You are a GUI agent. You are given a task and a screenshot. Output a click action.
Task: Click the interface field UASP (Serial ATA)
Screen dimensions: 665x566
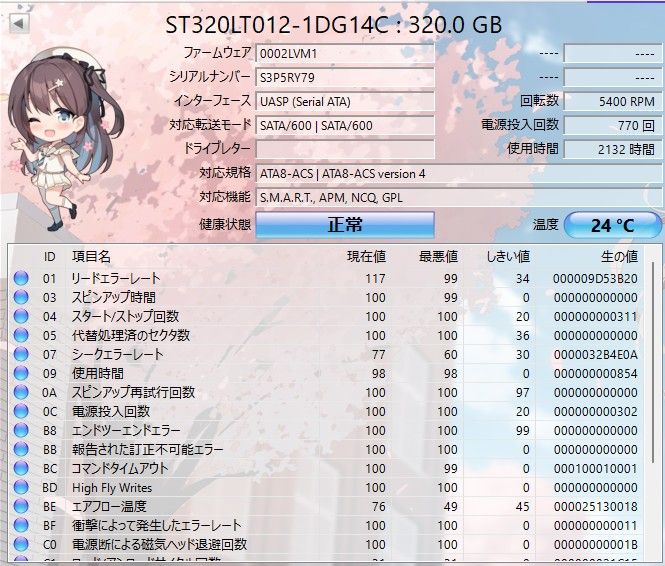pos(345,102)
